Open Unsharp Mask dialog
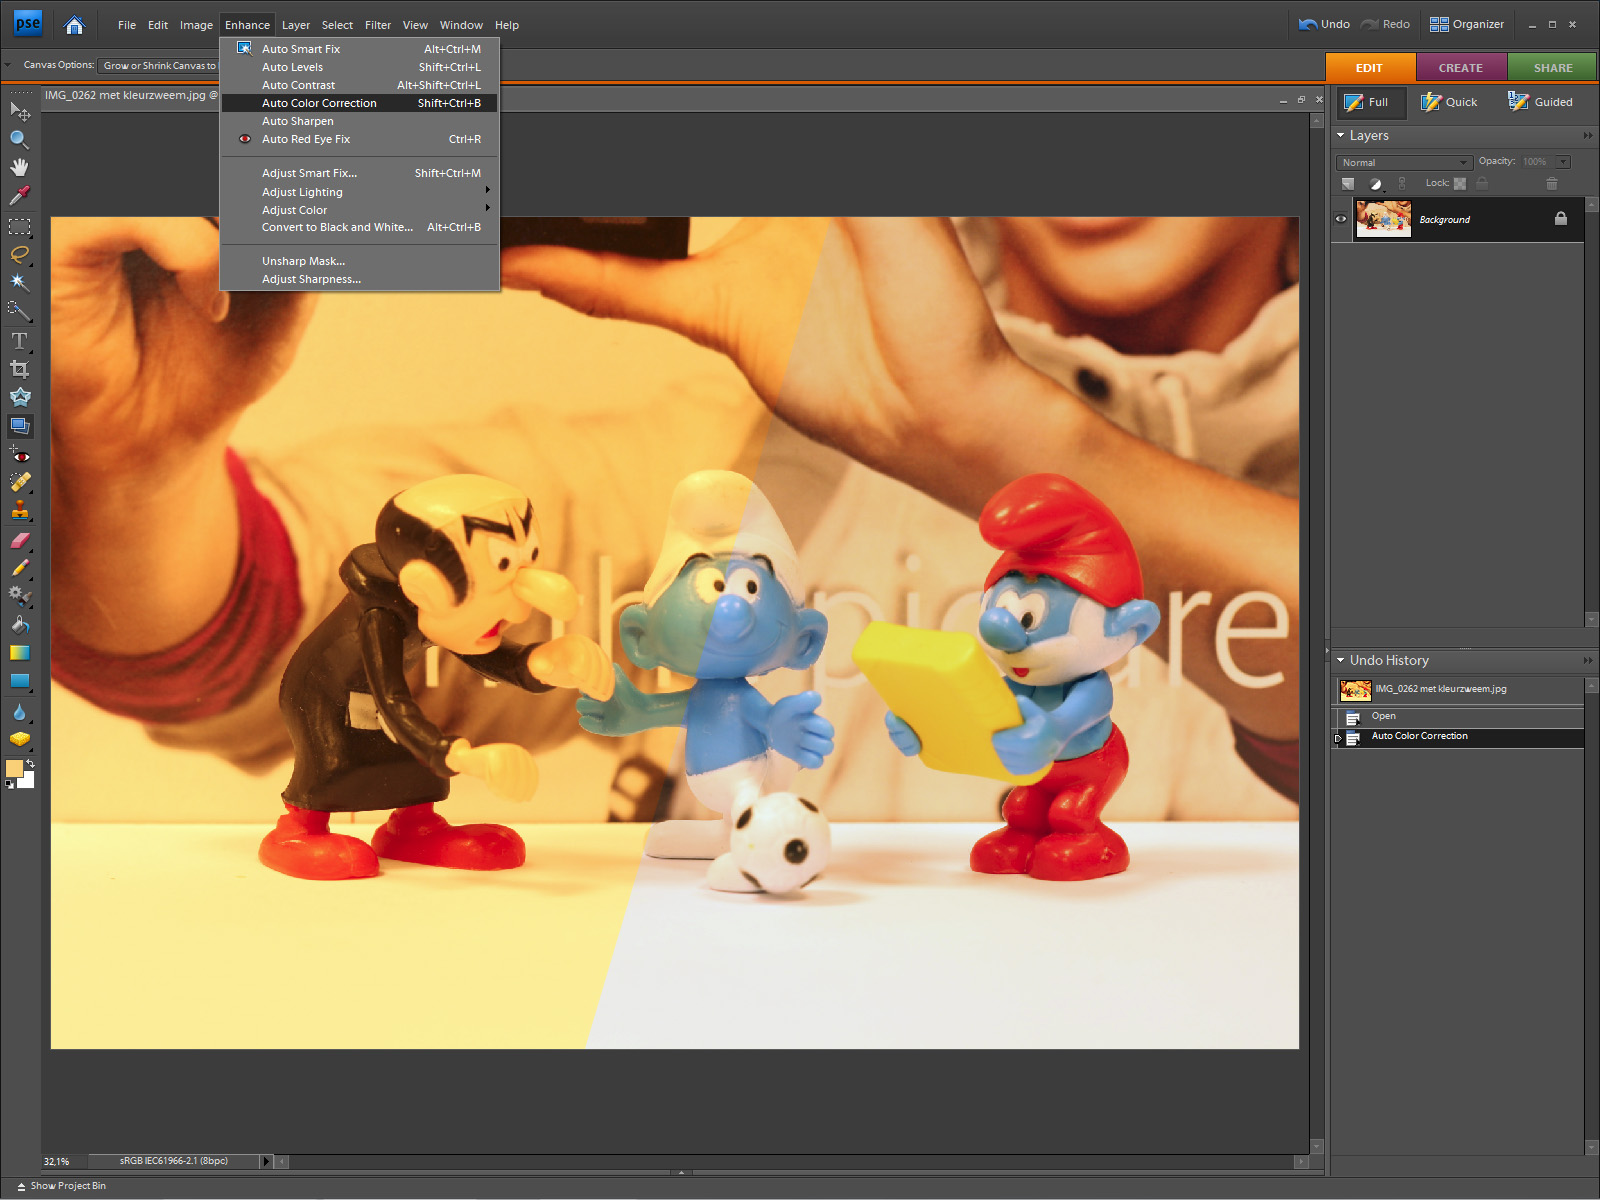The image size is (1600, 1200). (x=360, y=261)
